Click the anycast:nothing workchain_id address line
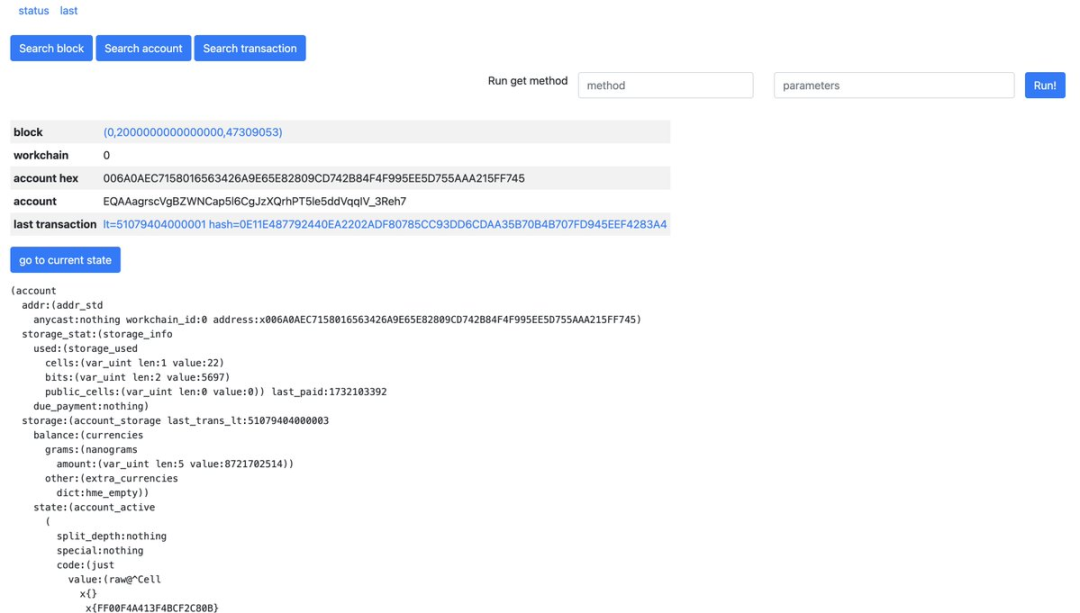1080x613 pixels. pos(337,320)
